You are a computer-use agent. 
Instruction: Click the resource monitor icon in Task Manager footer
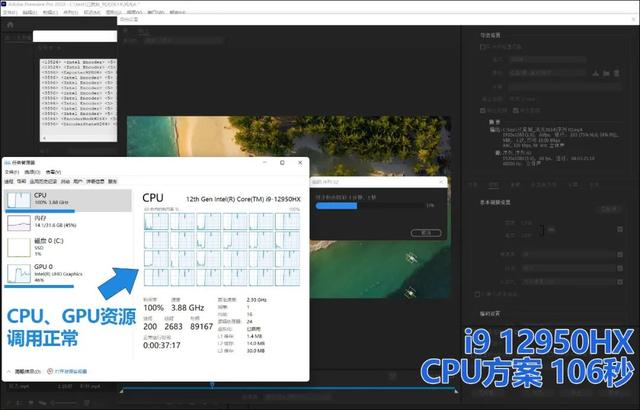coord(50,371)
